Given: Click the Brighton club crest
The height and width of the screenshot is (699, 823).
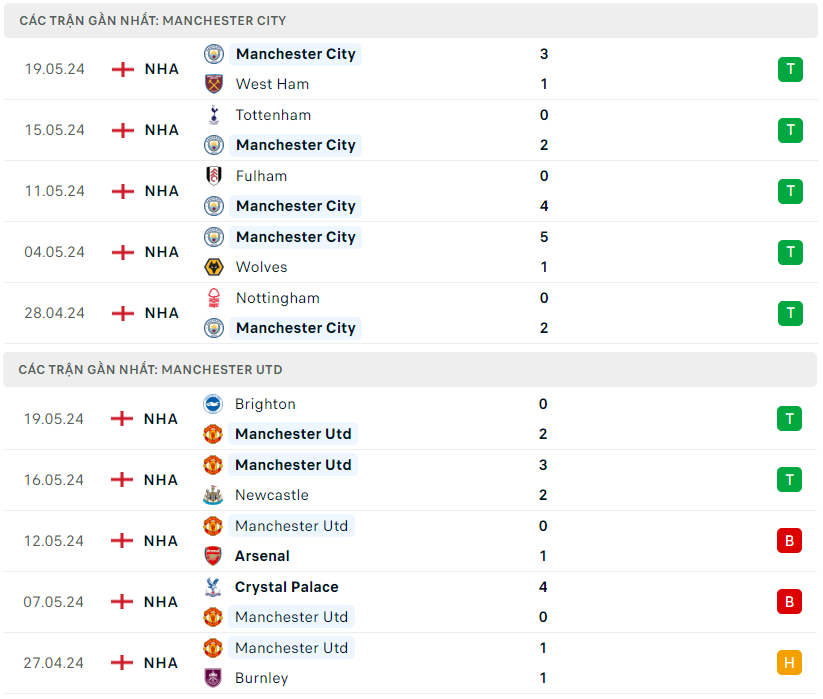Looking at the screenshot, I should 212,404.
